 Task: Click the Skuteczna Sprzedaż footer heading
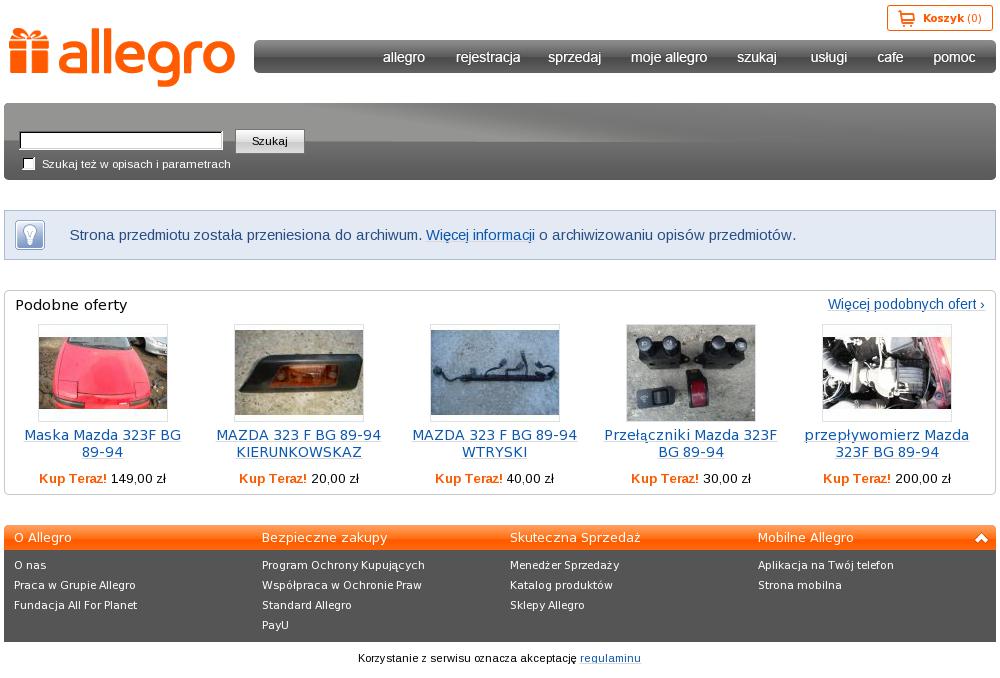(x=575, y=538)
